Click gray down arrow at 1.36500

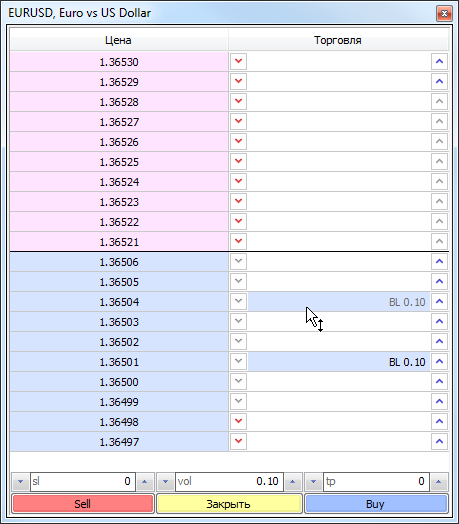tap(238, 381)
